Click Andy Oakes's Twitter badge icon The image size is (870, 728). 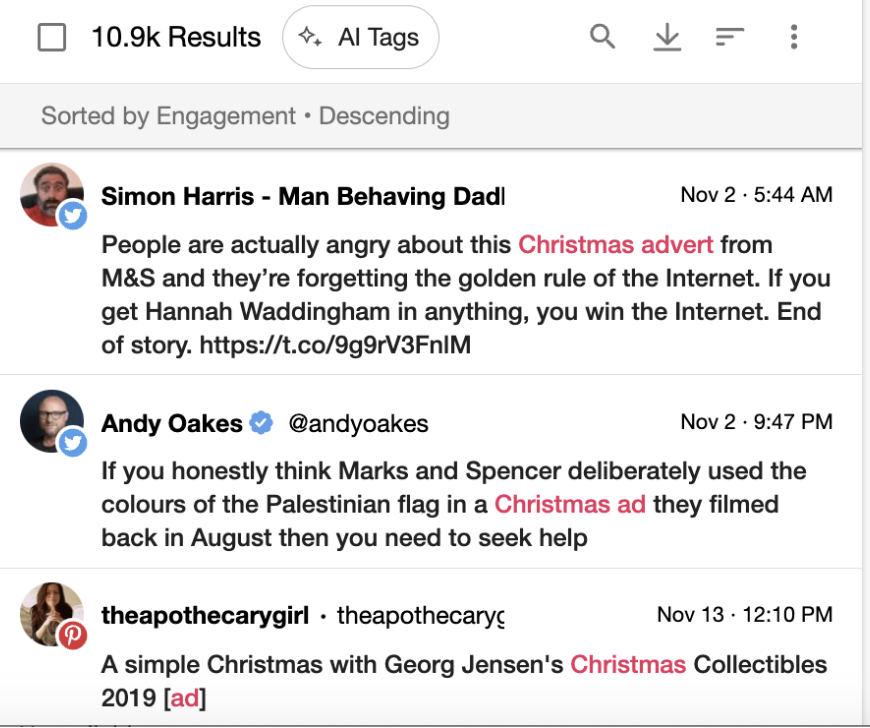click(73, 442)
